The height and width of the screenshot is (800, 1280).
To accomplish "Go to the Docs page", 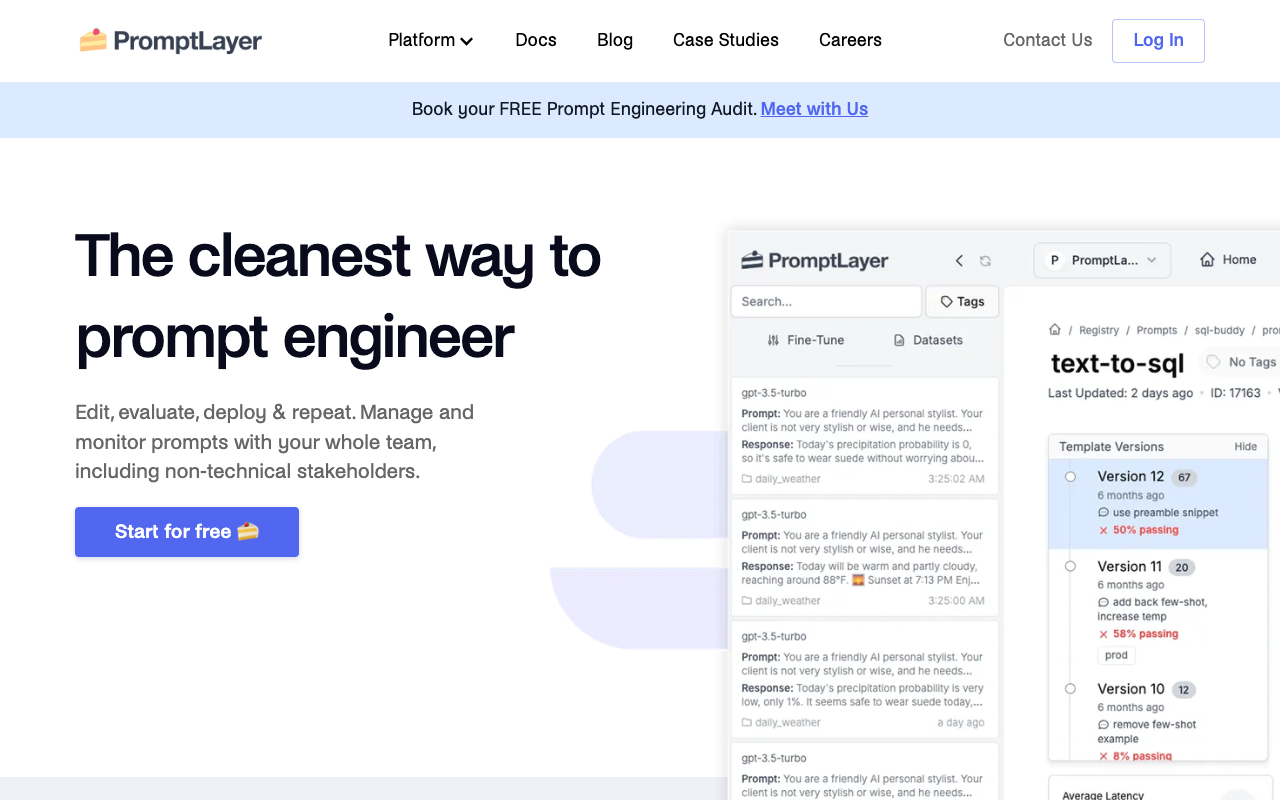I will [x=536, y=40].
